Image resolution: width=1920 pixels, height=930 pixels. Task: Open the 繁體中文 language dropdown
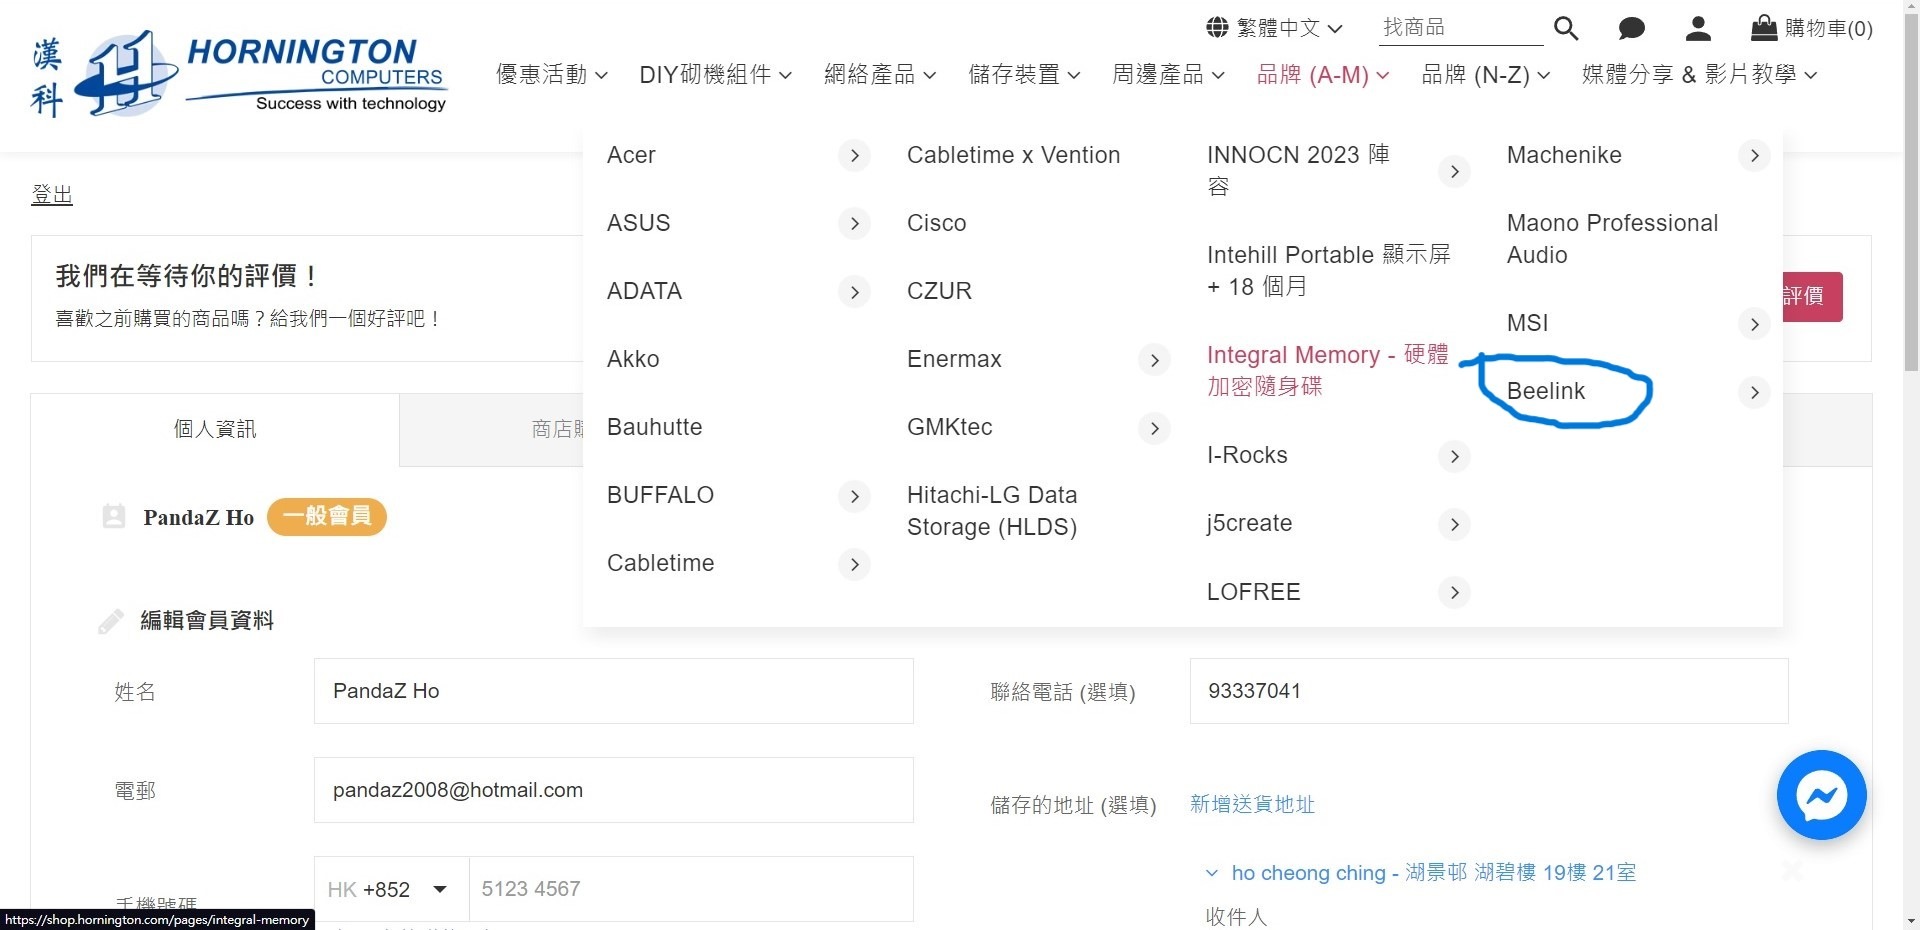coord(1275,28)
